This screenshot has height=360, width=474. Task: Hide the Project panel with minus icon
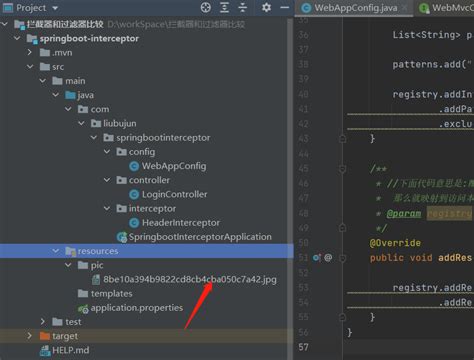(x=285, y=7)
